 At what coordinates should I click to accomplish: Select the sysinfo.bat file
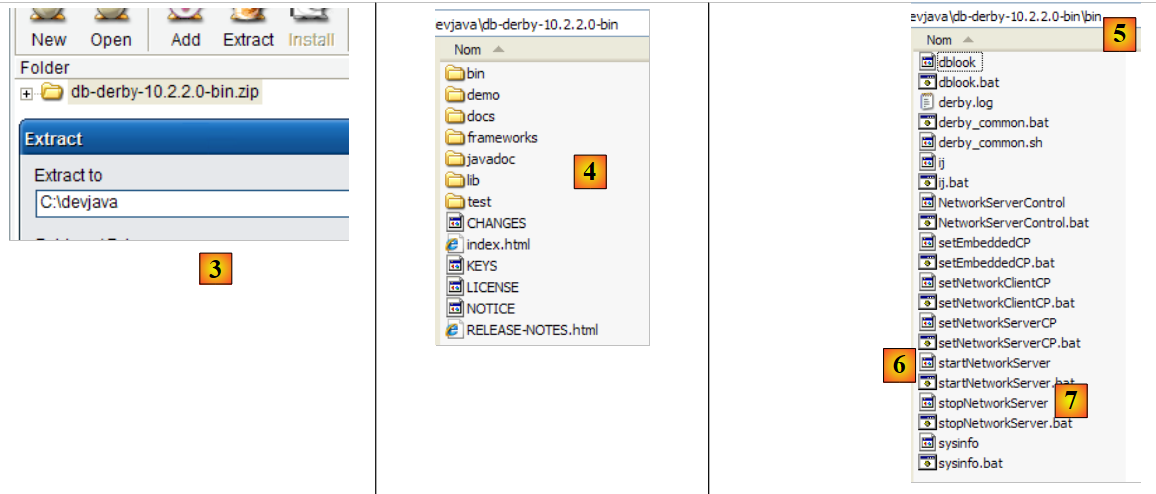pos(970,463)
